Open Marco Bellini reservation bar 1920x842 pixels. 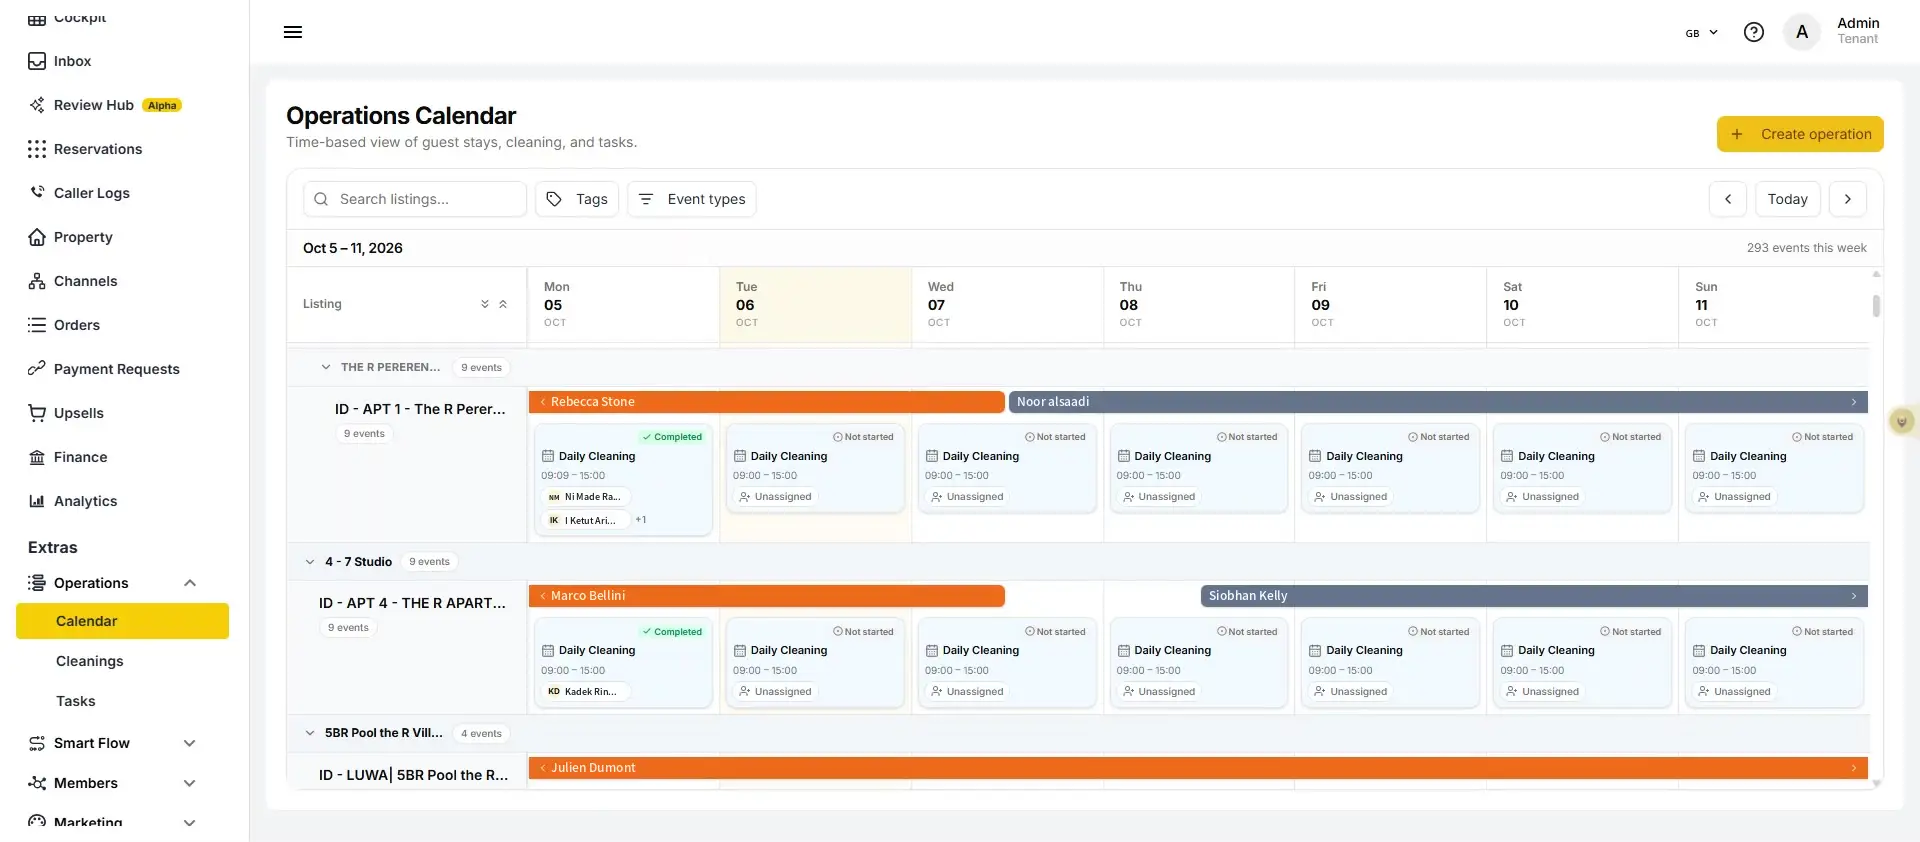click(767, 596)
